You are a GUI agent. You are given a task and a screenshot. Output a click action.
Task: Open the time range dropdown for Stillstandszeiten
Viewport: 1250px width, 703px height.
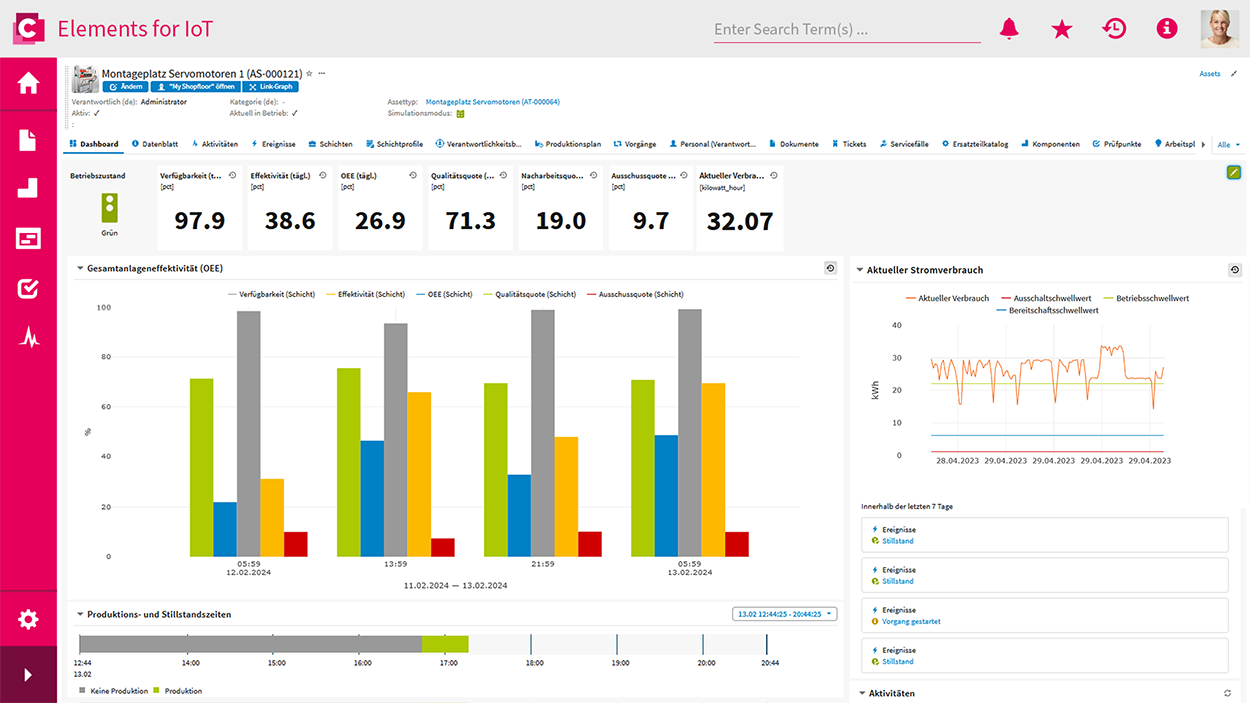(x=784, y=614)
